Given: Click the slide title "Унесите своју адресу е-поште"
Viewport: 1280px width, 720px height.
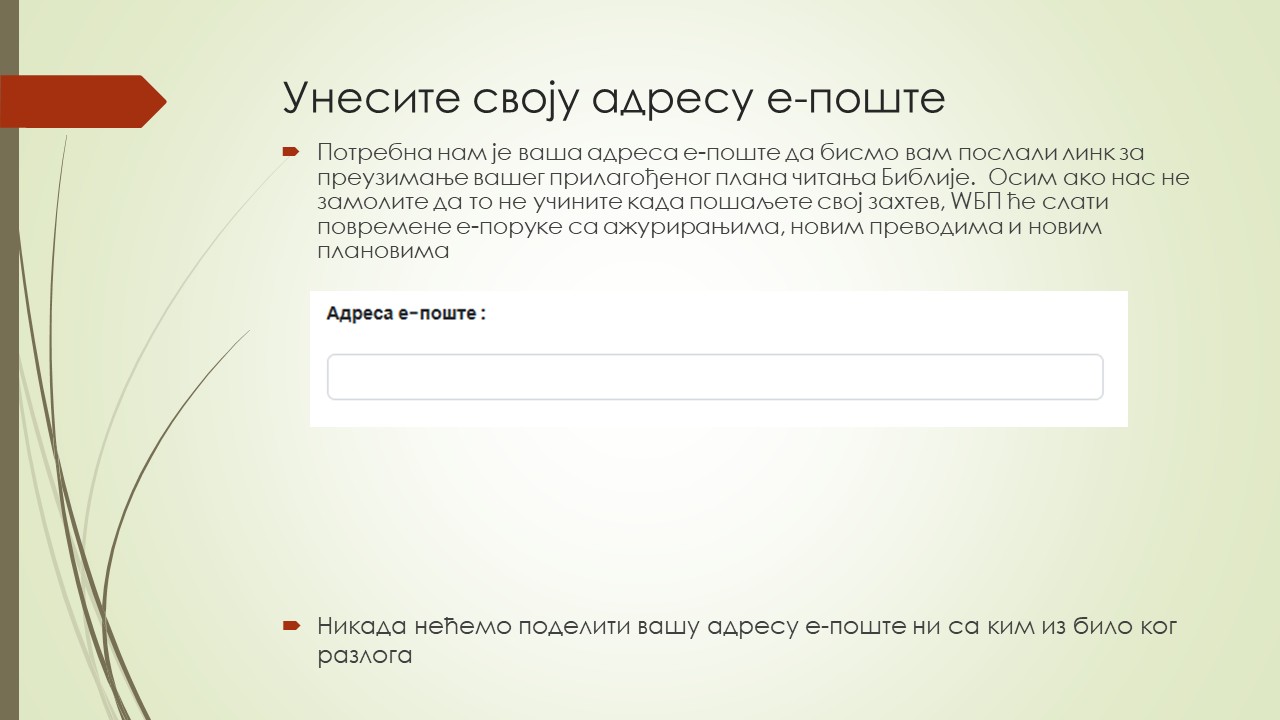Looking at the screenshot, I should point(612,97).
